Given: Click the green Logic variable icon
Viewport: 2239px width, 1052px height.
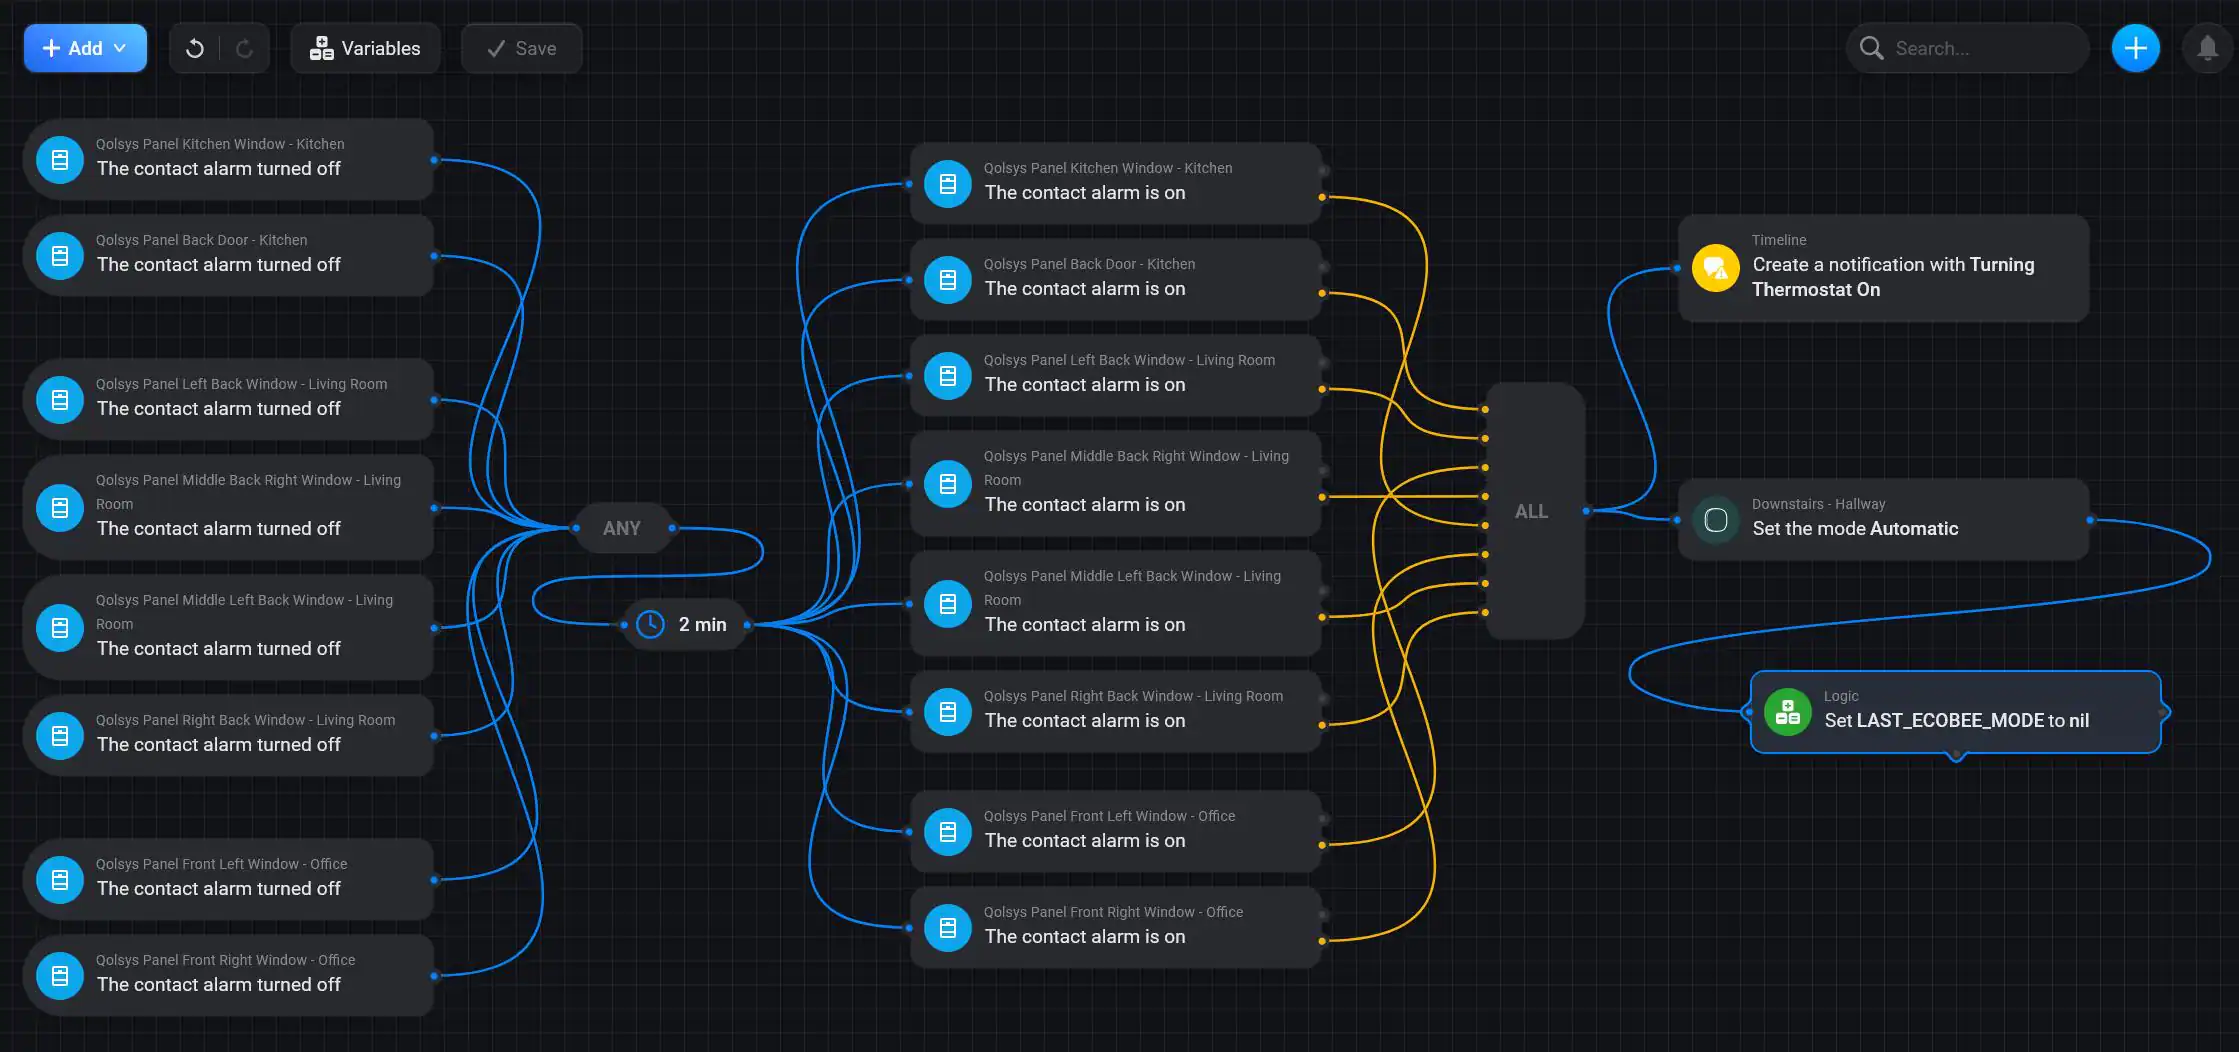Looking at the screenshot, I should tap(1787, 712).
